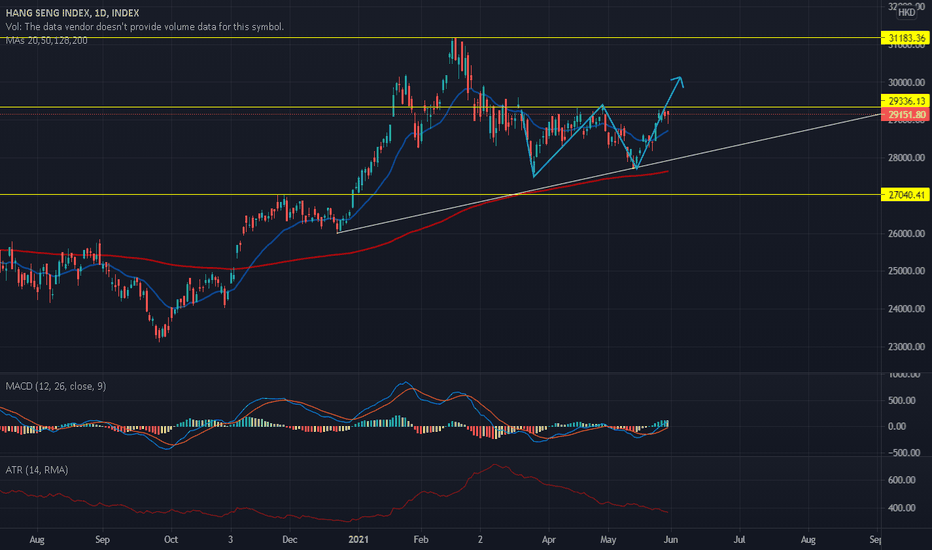Click the Aug 2020 label on time axis
This screenshot has width=932, height=550.
(37, 540)
